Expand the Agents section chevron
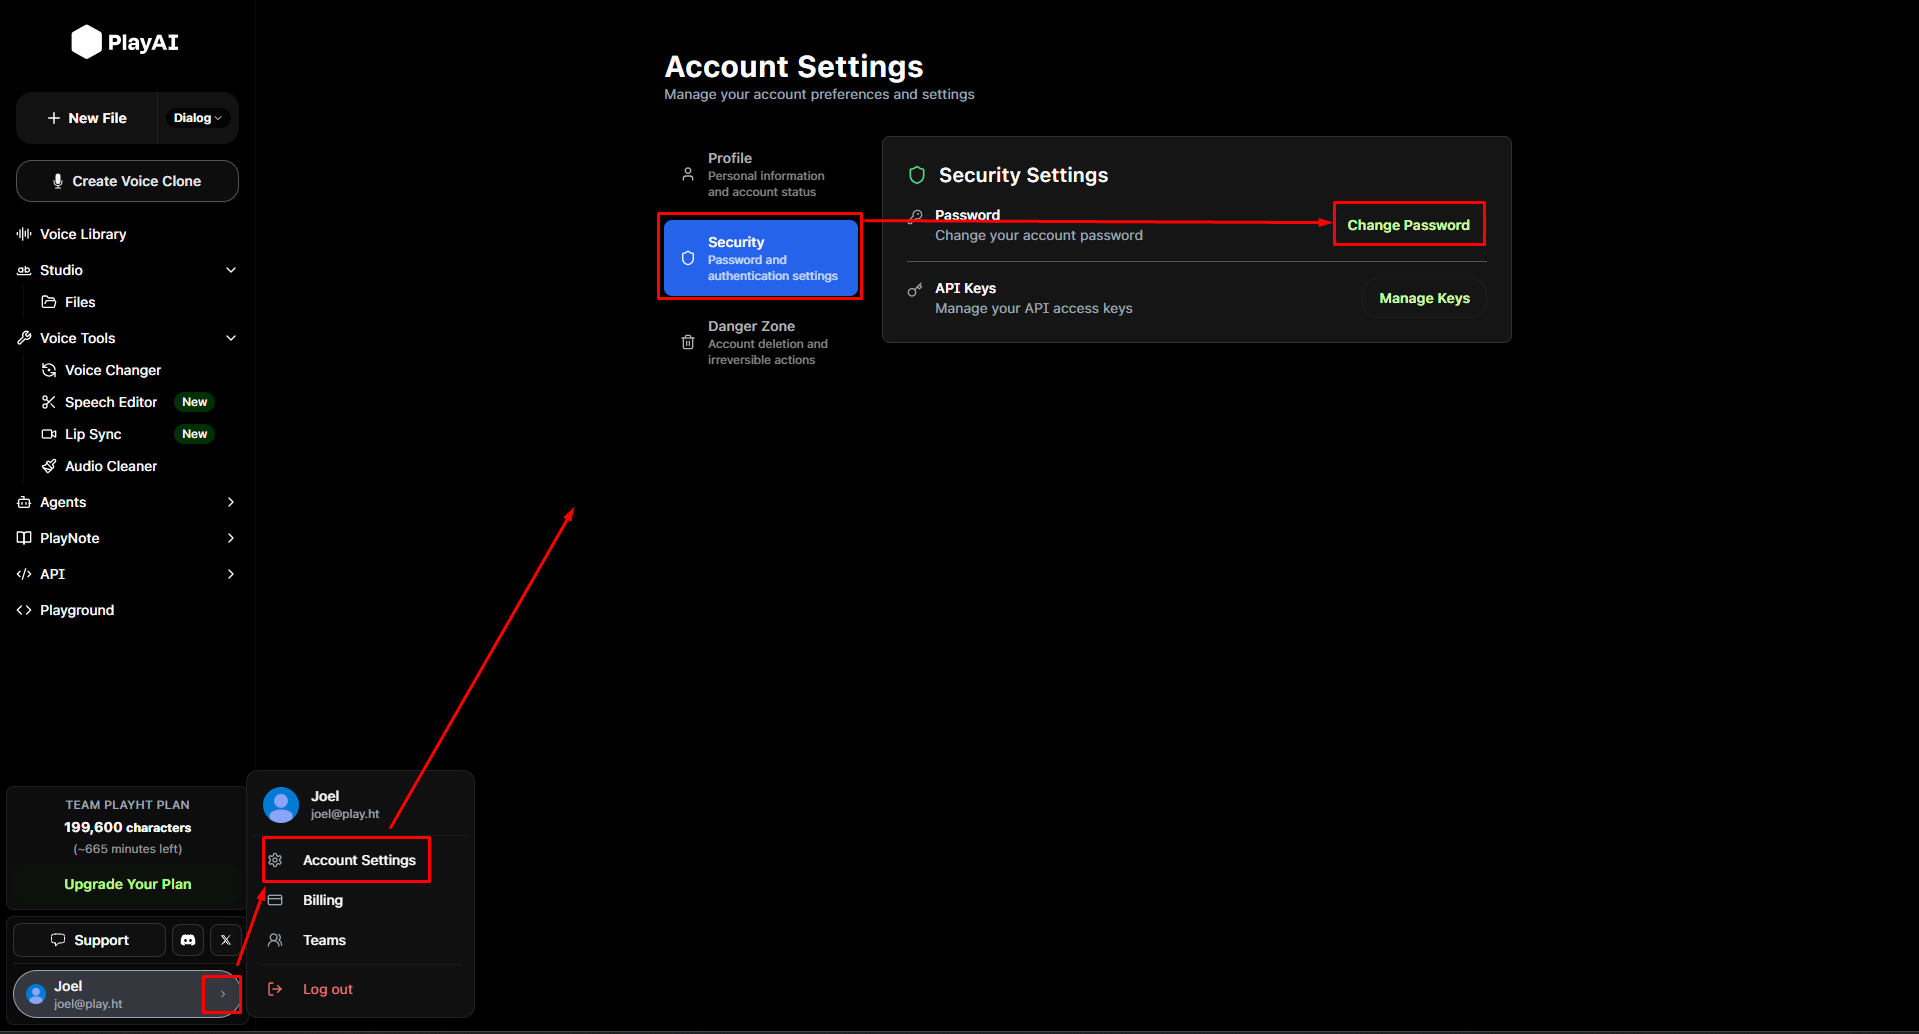The width and height of the screenshot is (1919, 1034). (231, 502)
